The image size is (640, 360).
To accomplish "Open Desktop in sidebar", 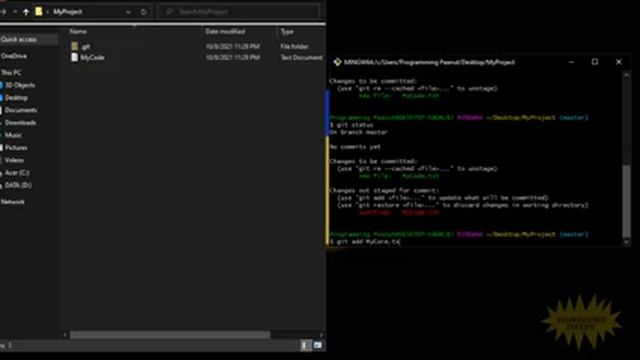I will [16, 98].
